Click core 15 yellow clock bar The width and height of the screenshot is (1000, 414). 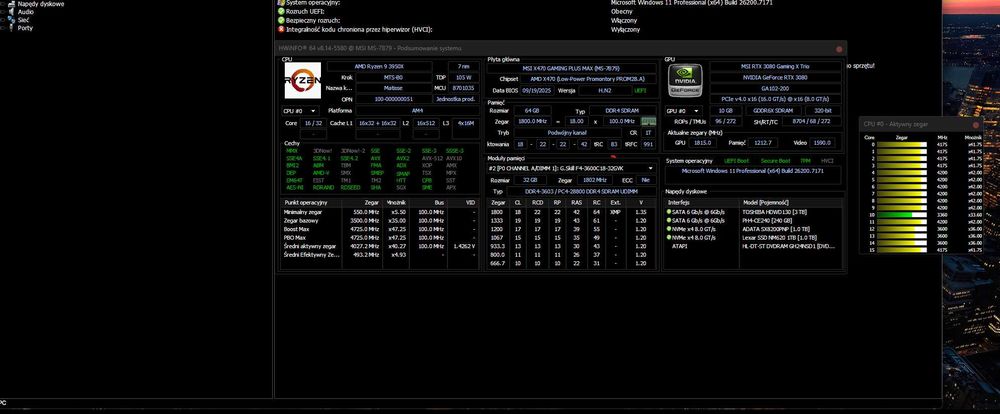(901, 250)
